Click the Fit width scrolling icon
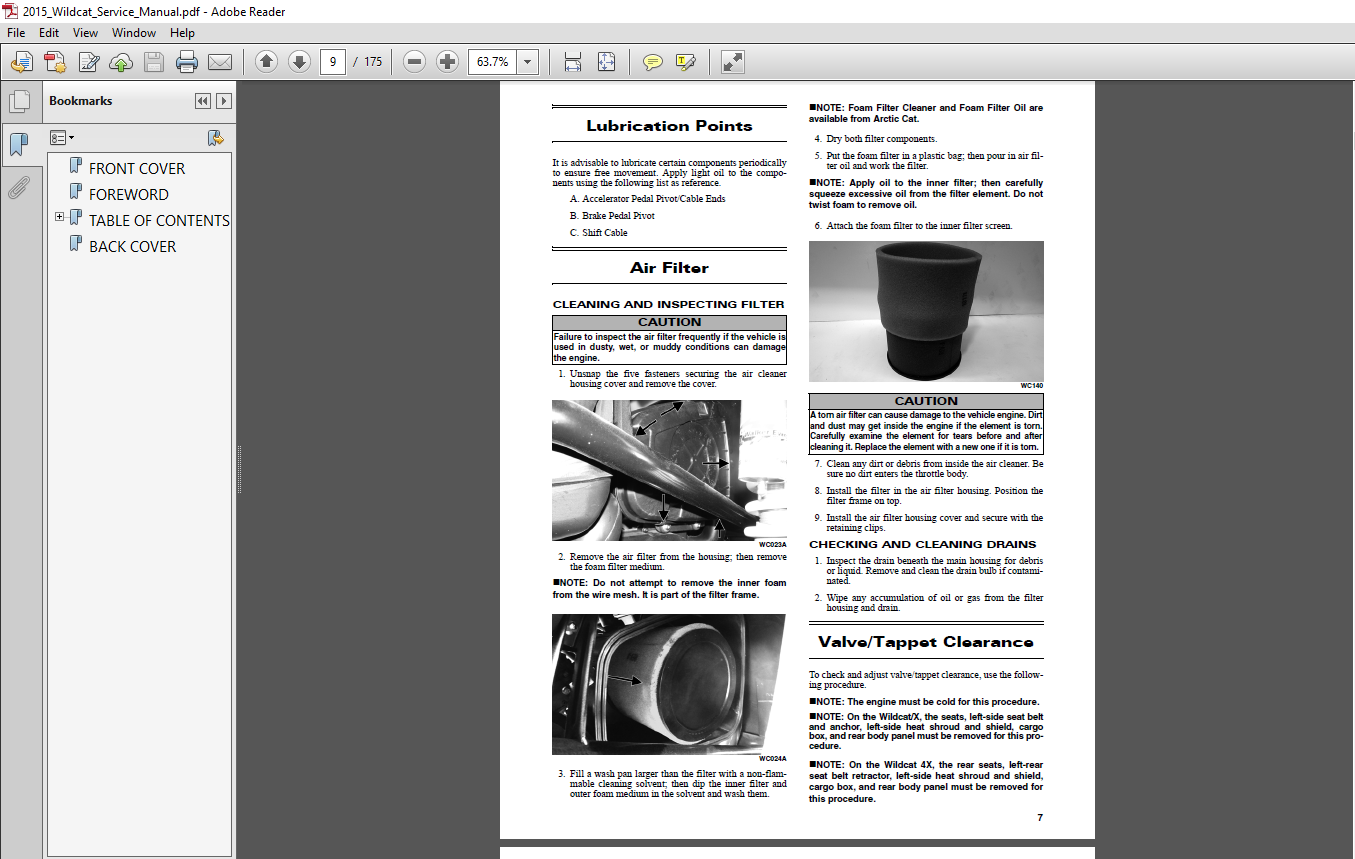This screenshot has height=859, width=1355. coord(573,62)
